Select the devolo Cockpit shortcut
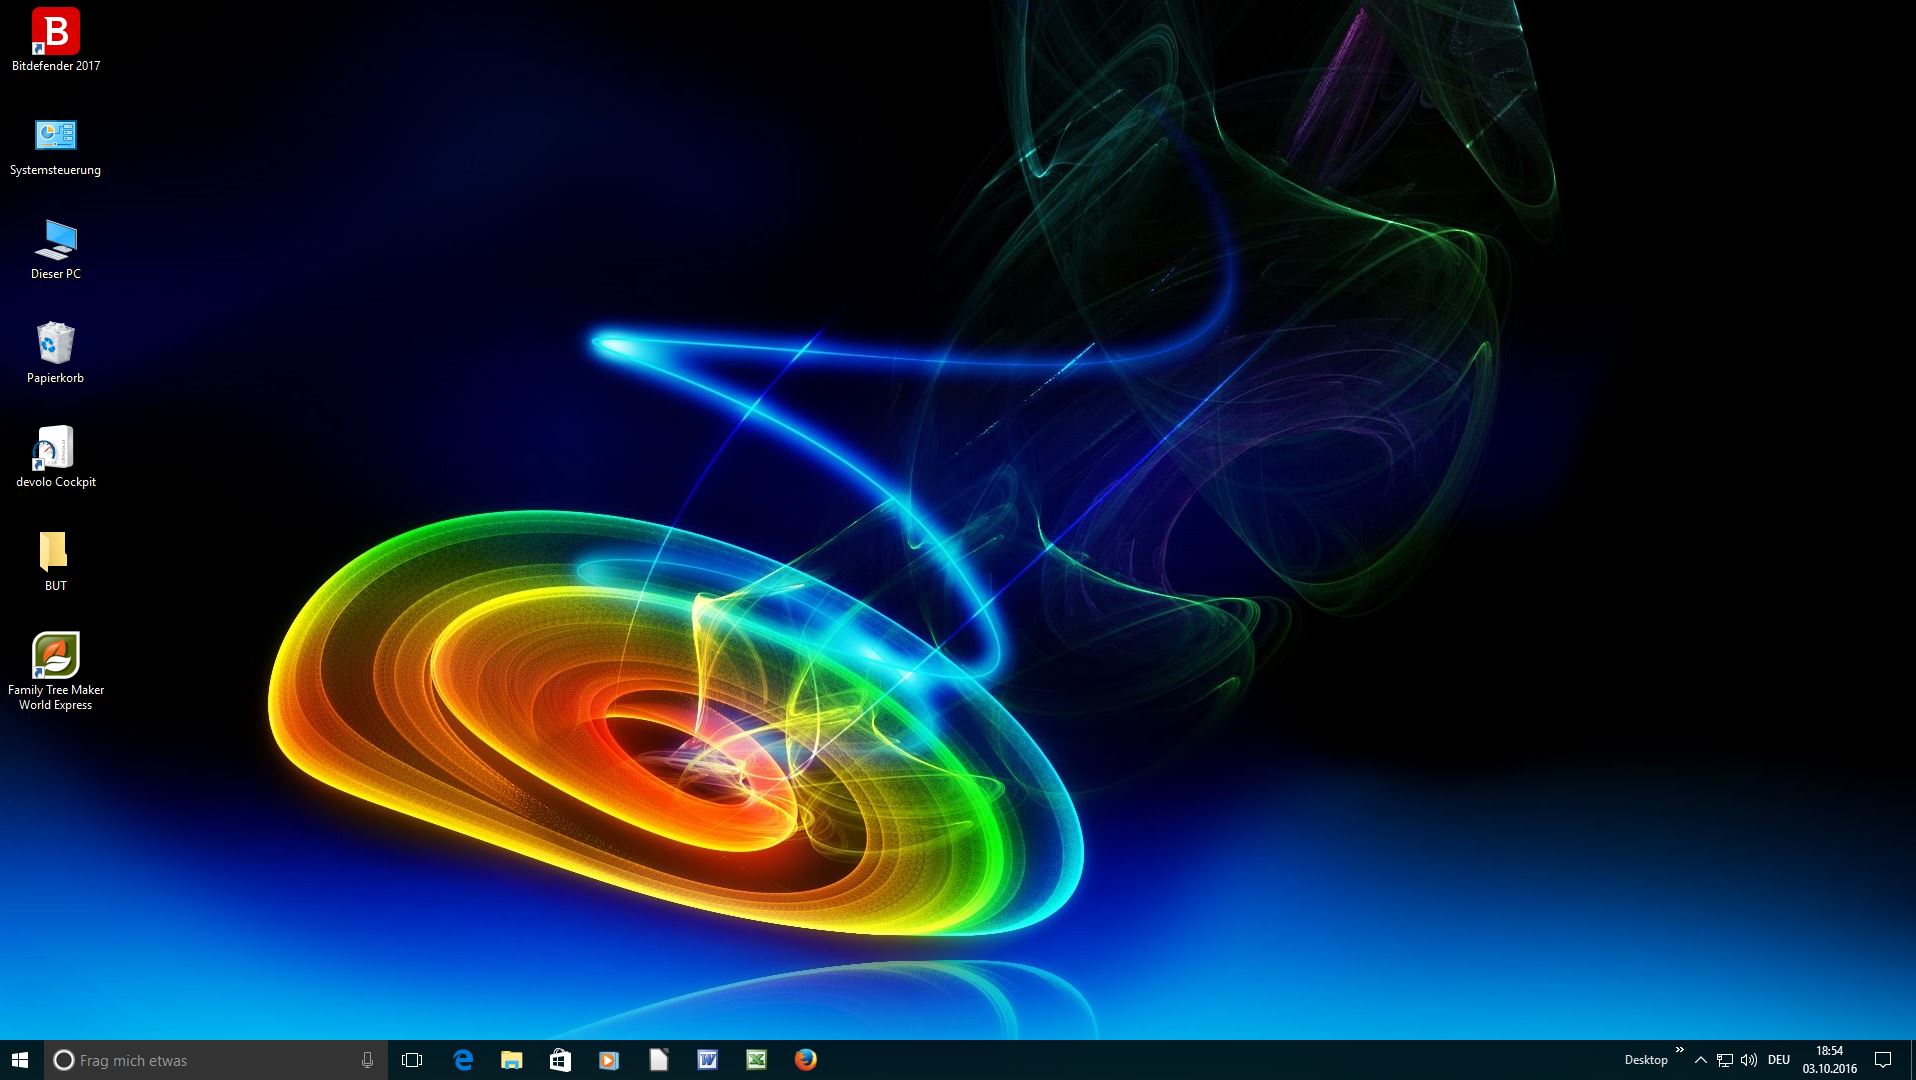This screenshot has width=1916, height=1080. [55, 449]
